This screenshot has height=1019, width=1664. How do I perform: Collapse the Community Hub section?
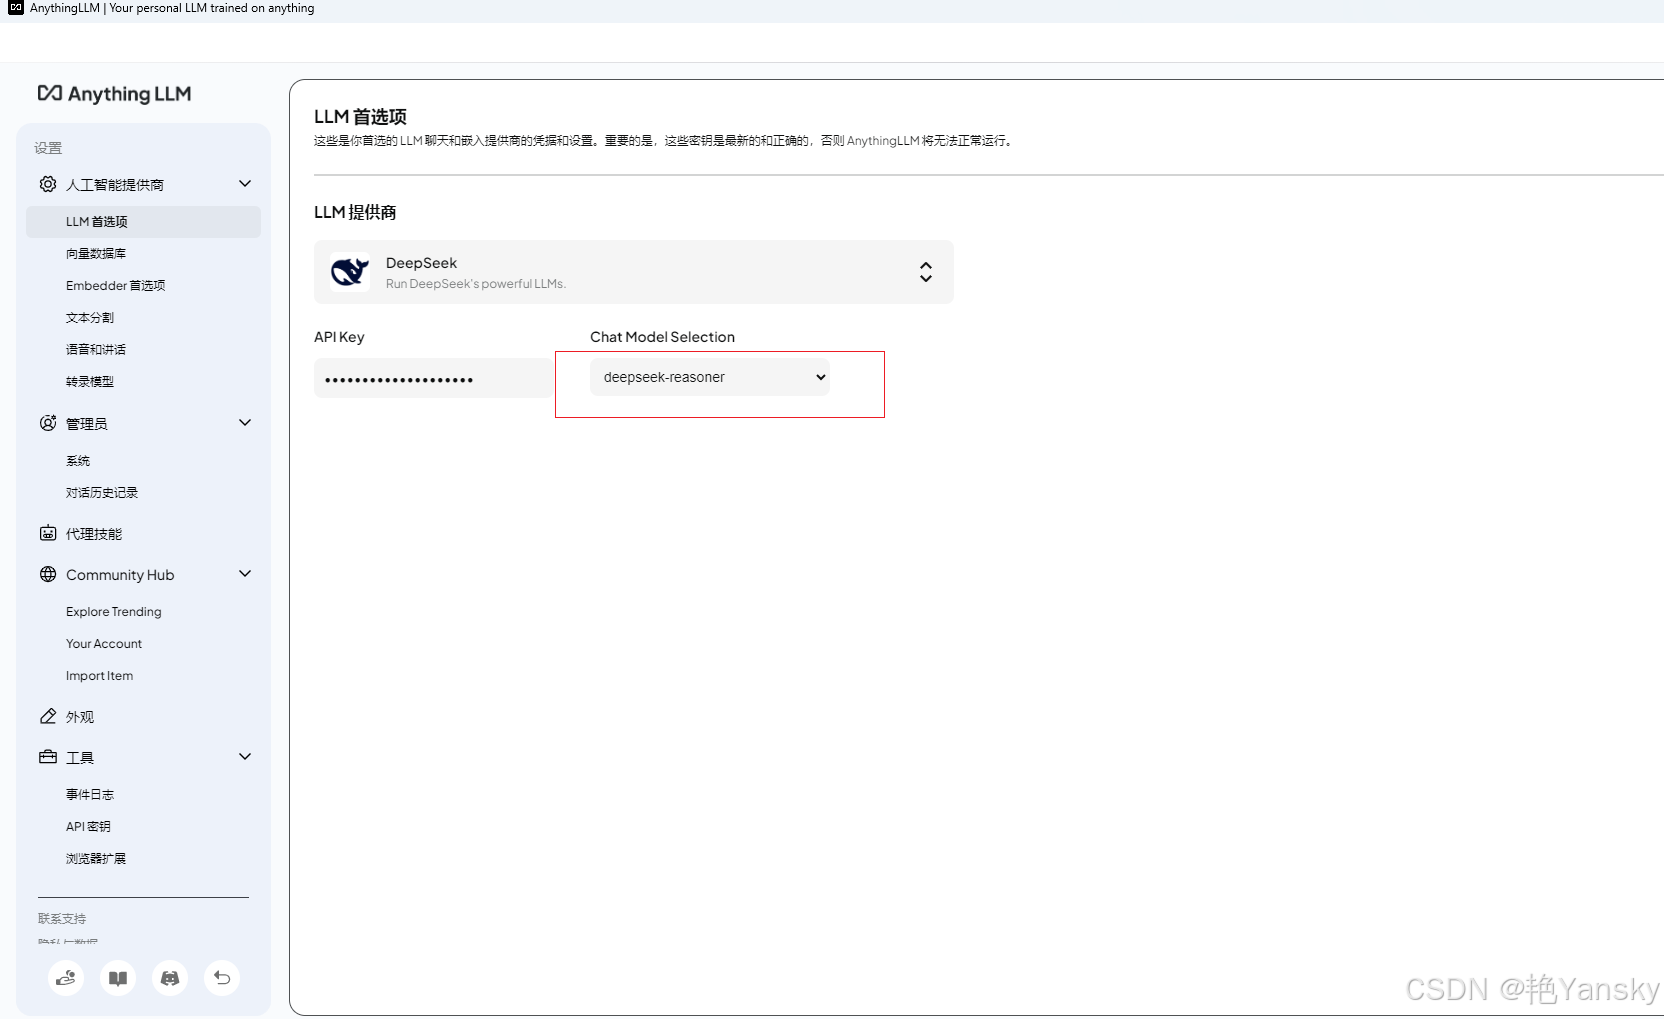(x=244, y=573)
